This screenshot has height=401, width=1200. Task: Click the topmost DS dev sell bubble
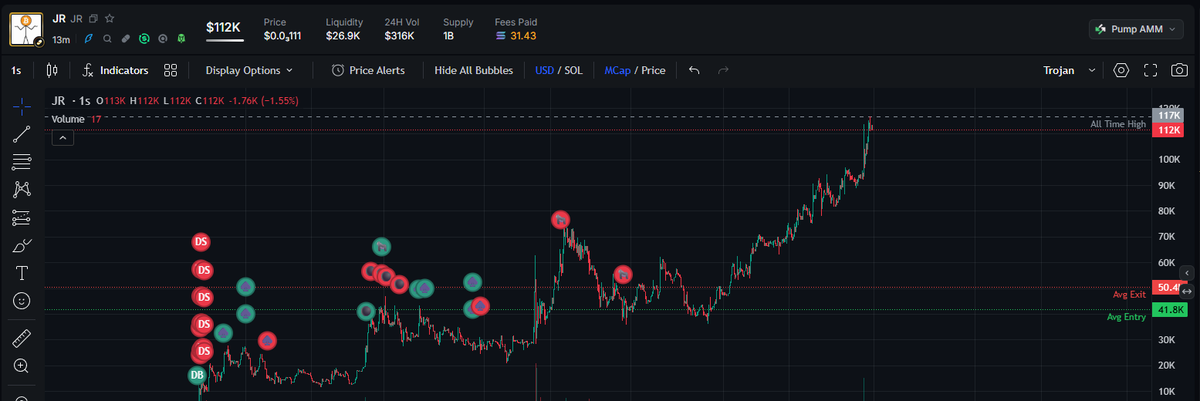[x=202, y=242]
